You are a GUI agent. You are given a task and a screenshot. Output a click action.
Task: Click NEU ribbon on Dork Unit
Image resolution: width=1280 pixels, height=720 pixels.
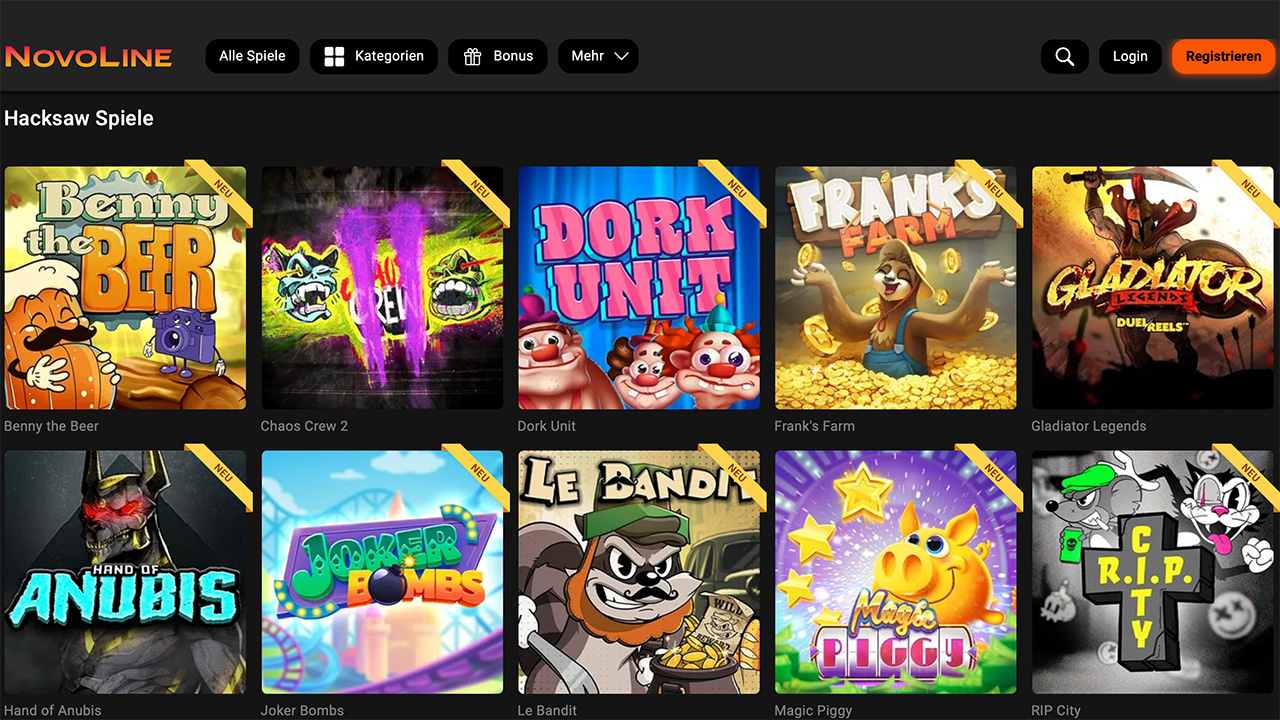[x=738, y=188]
